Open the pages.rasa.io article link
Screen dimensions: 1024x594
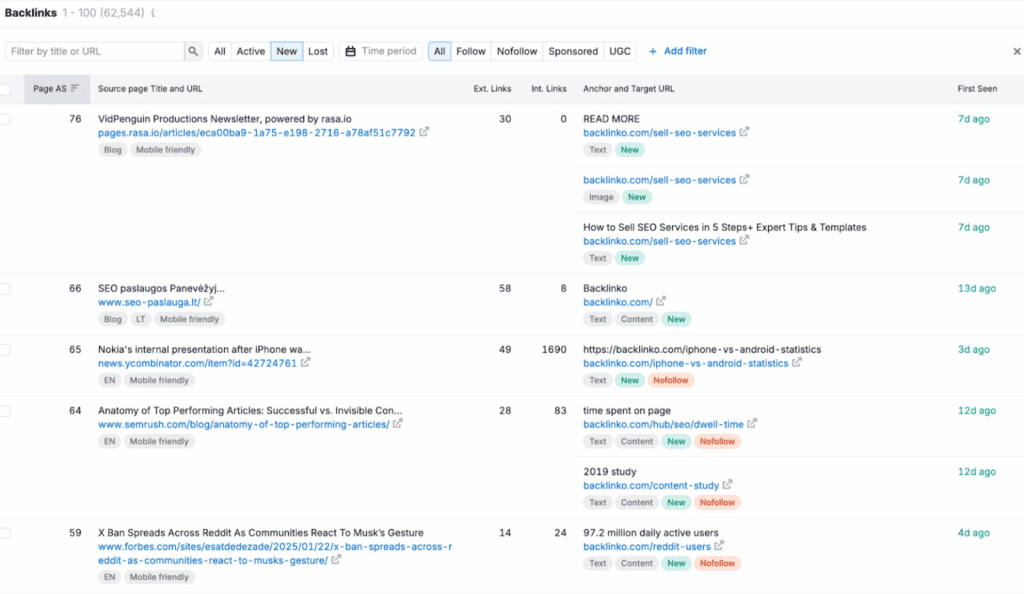click(x=257, y=133)
